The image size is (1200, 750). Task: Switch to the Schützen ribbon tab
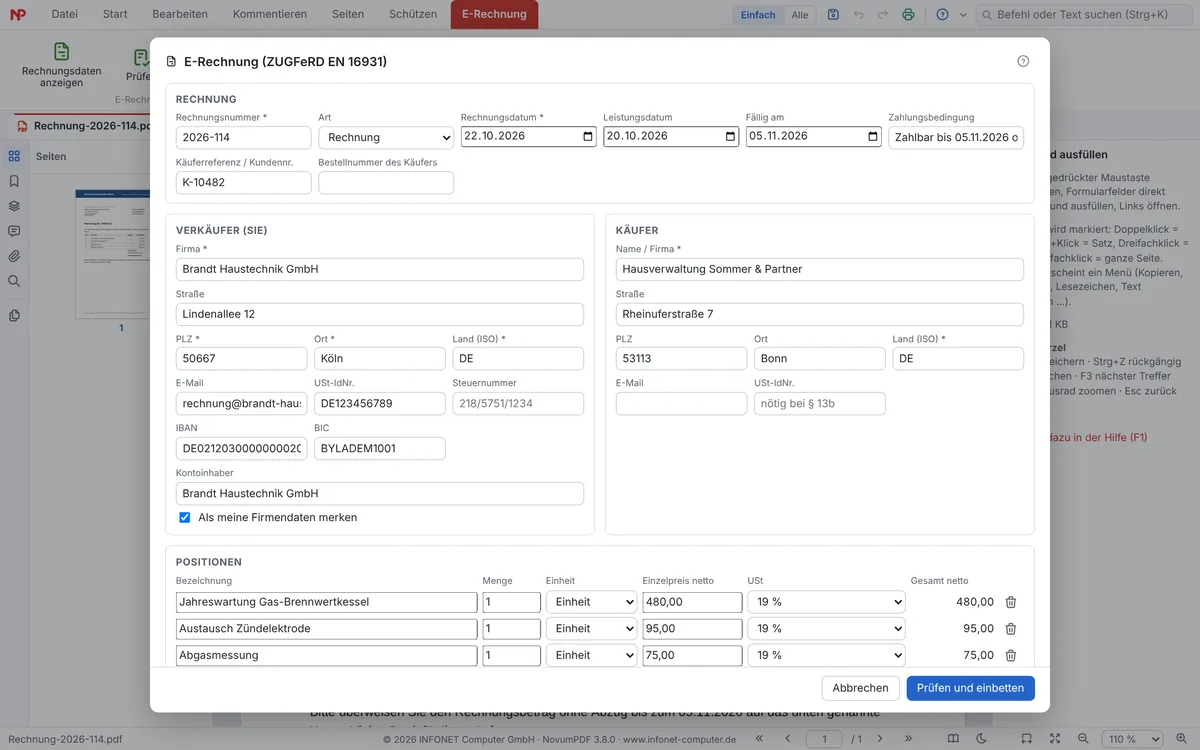coord(413,14)
